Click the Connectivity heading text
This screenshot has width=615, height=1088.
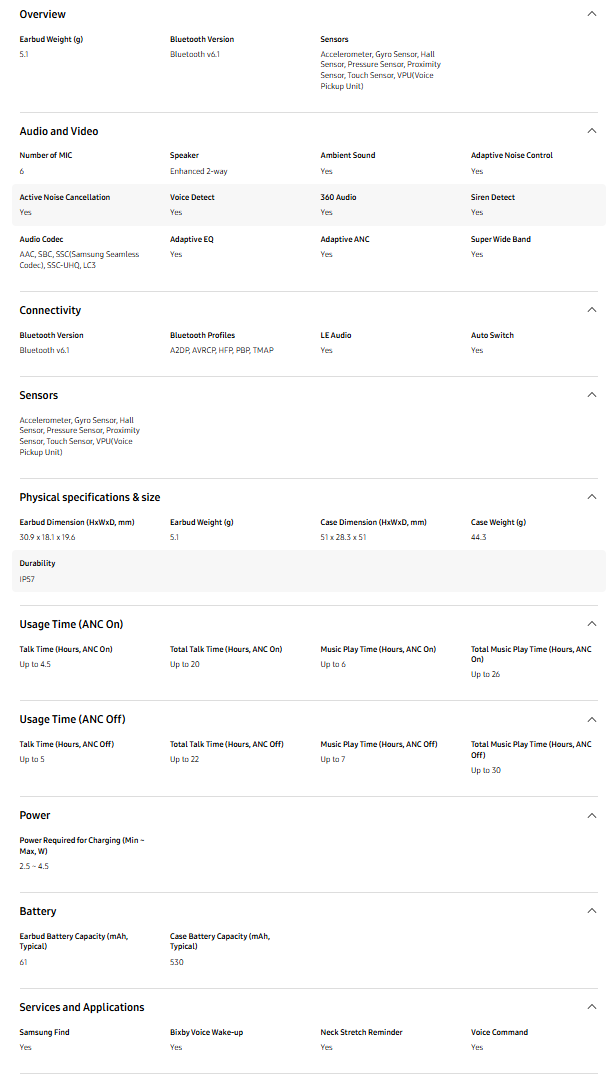[50, 310]
